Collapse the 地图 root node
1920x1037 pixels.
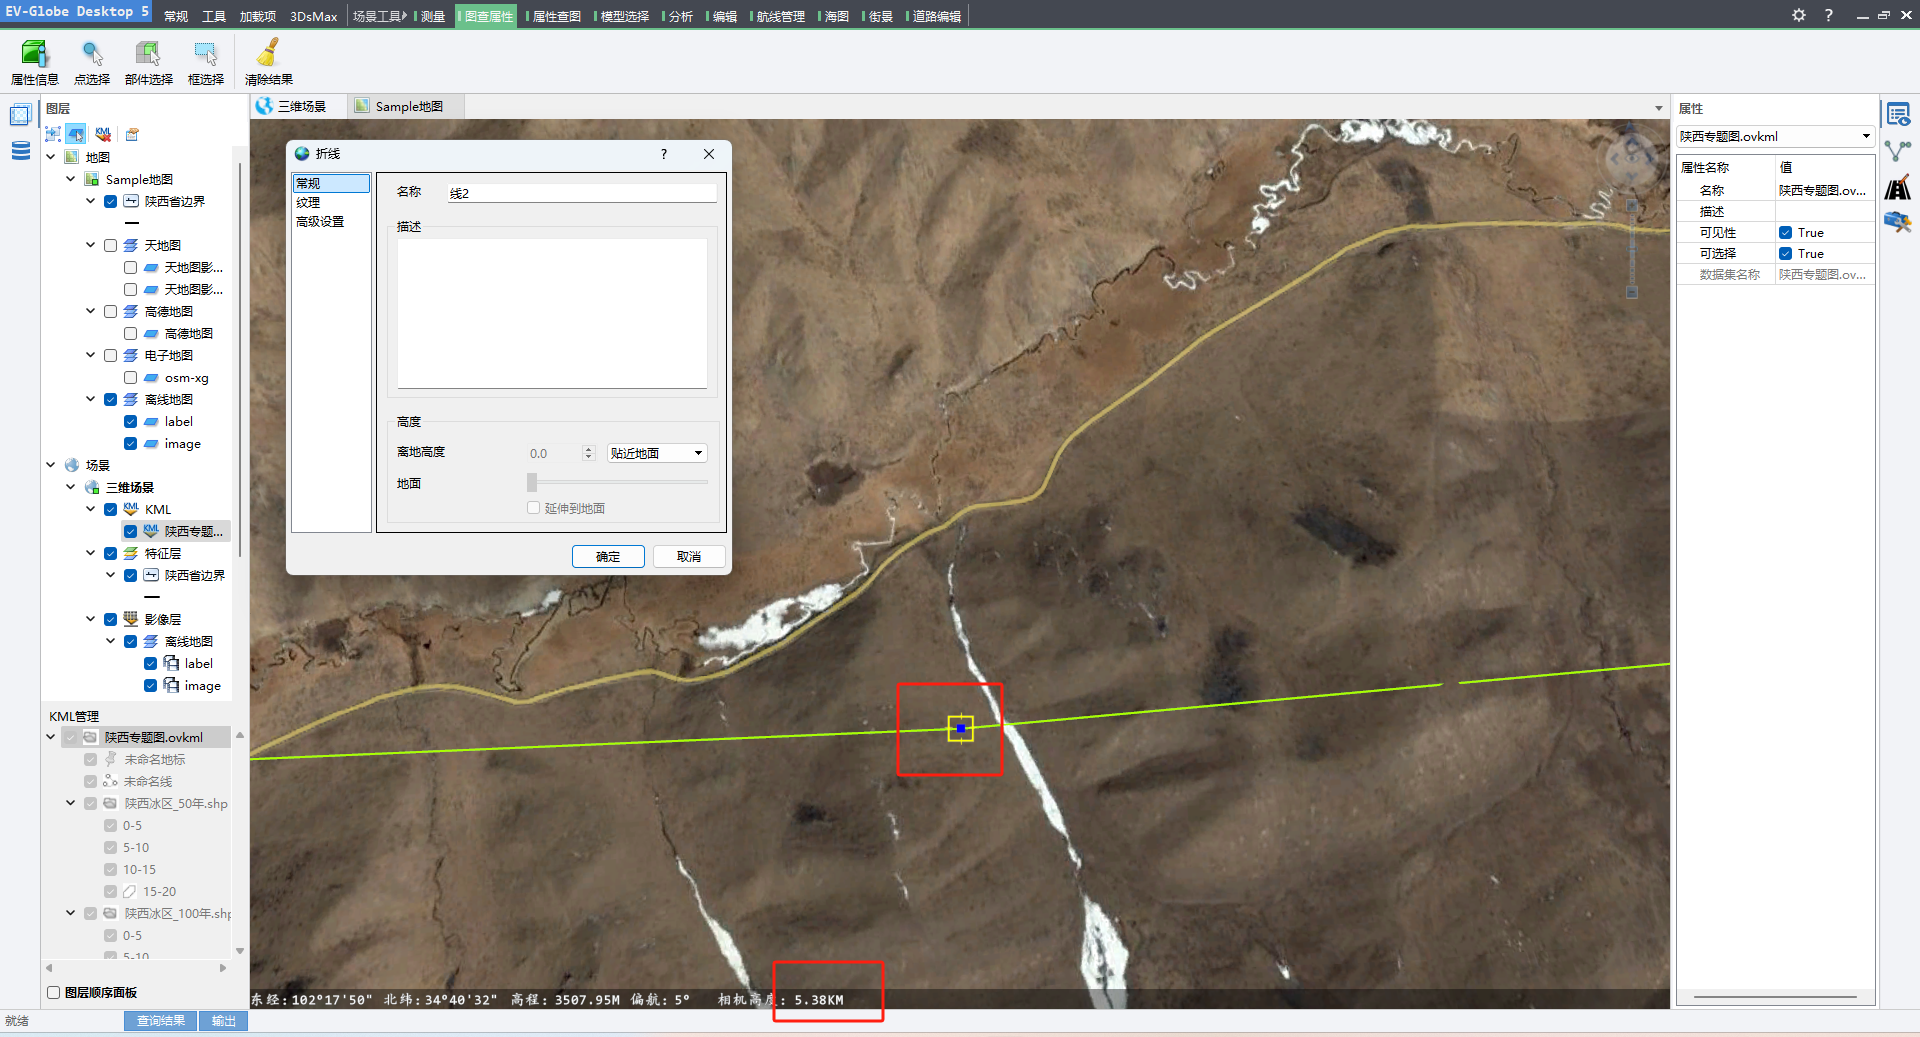[51, 157]
